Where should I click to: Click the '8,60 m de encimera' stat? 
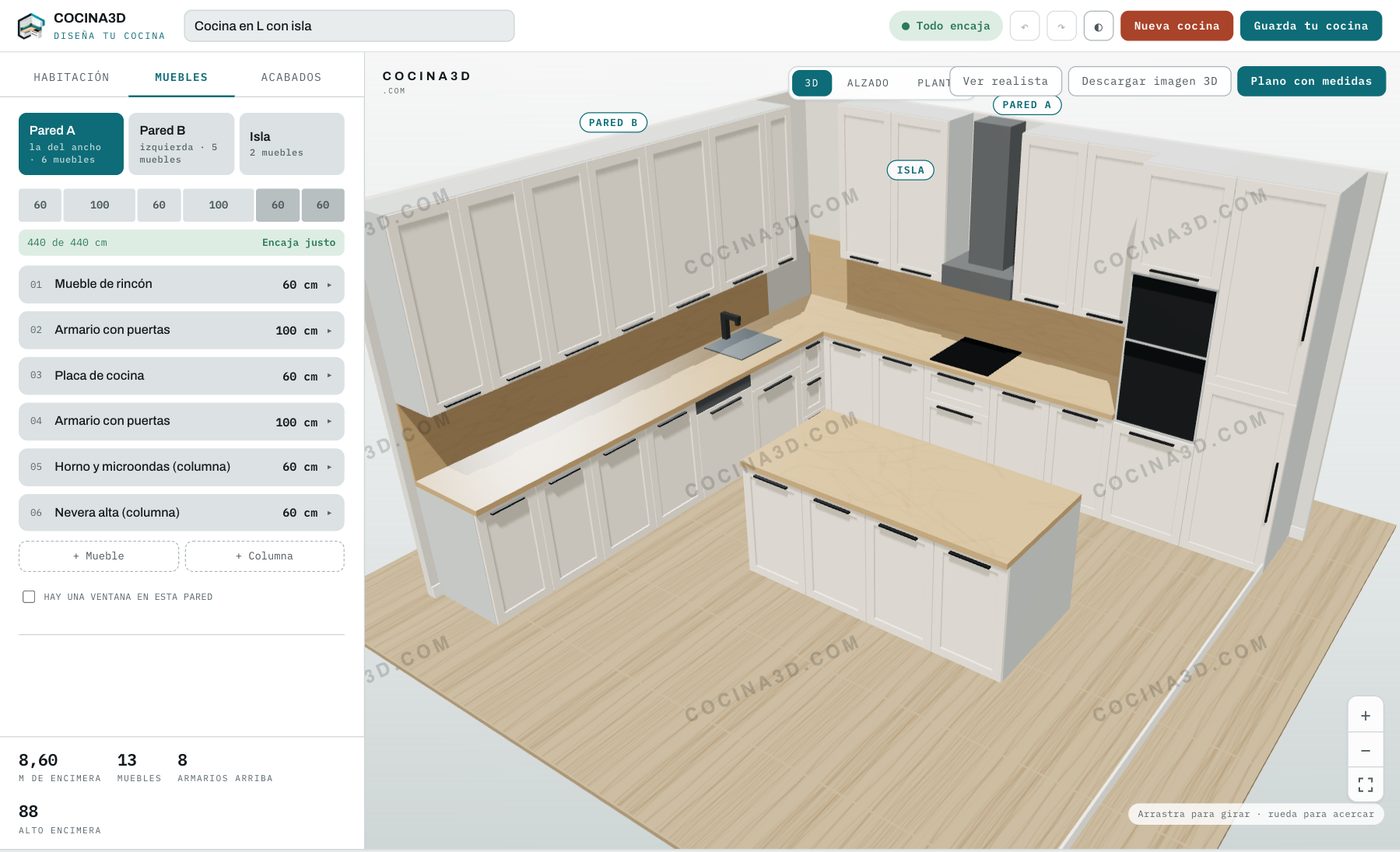pos(59,767)
